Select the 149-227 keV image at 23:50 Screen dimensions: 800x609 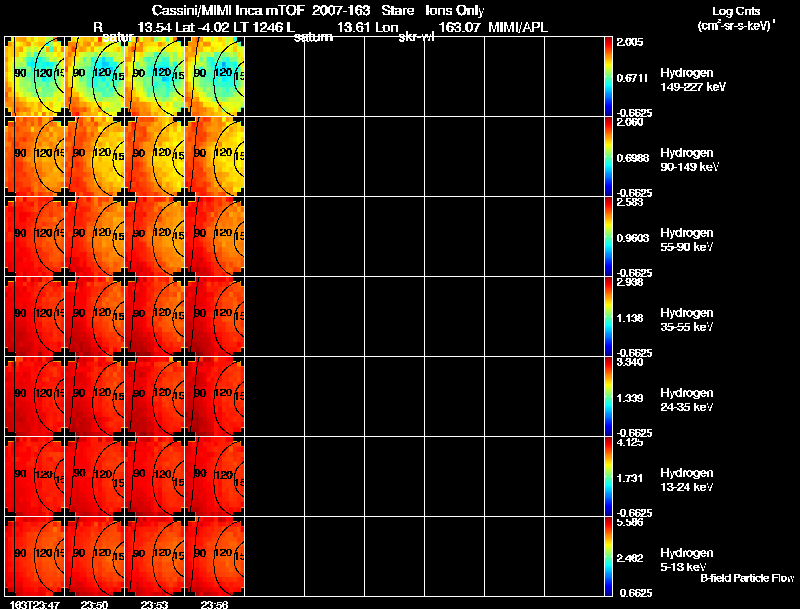click(95, 77)
